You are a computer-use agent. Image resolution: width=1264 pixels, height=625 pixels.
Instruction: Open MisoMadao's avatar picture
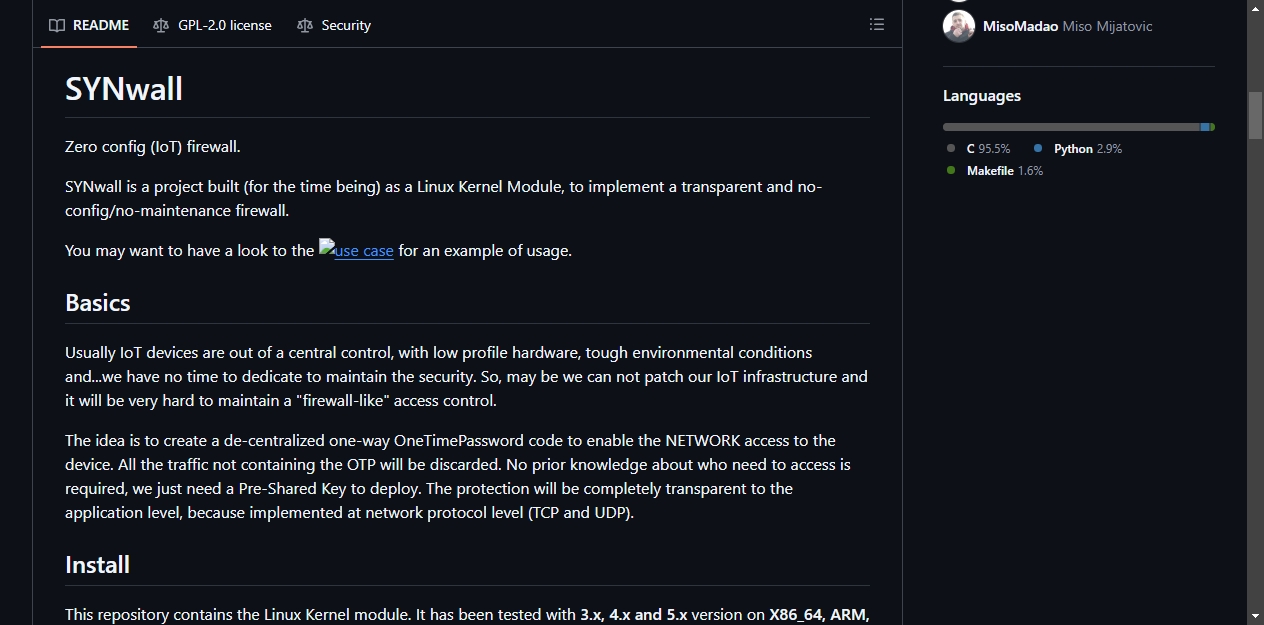click(x=959, y=26)
